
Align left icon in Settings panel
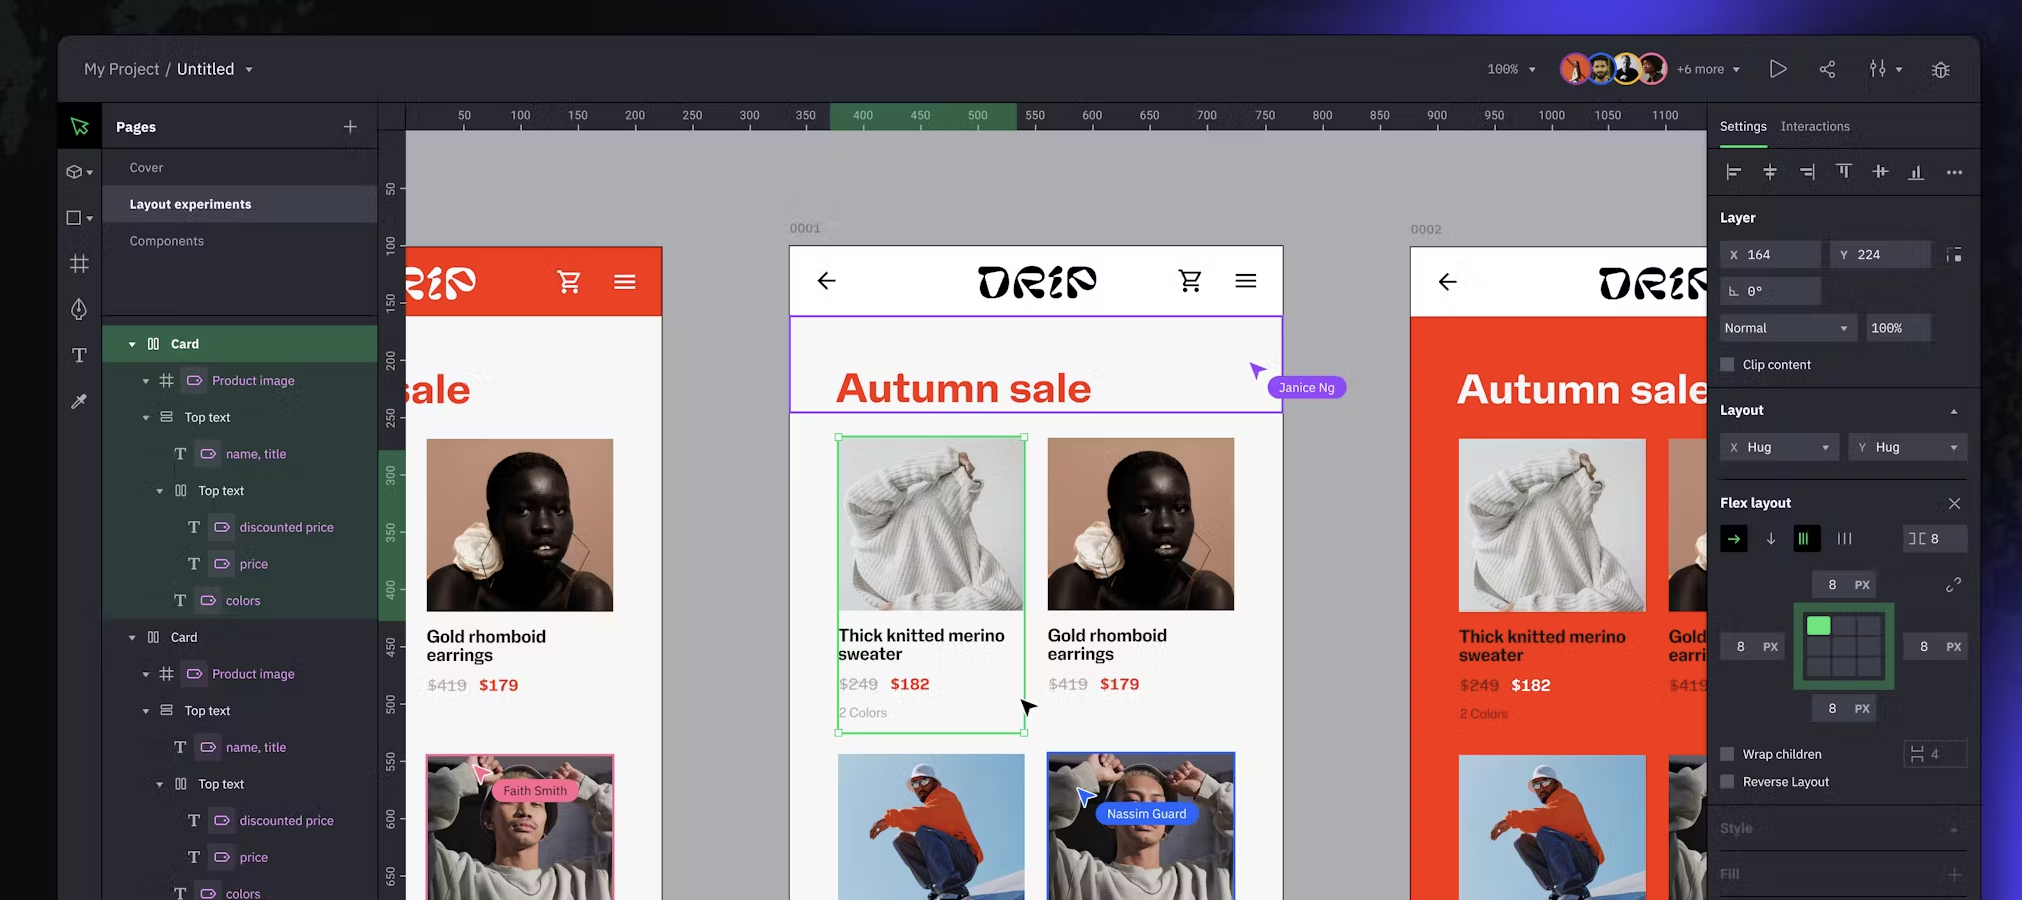coord(1734,172)
